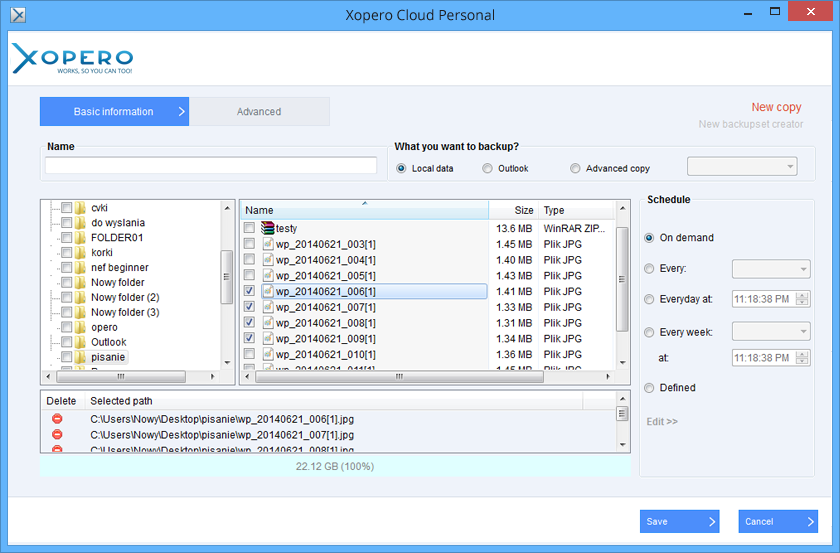Uncheck the wp_20140621_008[1] checkbox
This screenshot has height=553, width=840.
[249, 323]
